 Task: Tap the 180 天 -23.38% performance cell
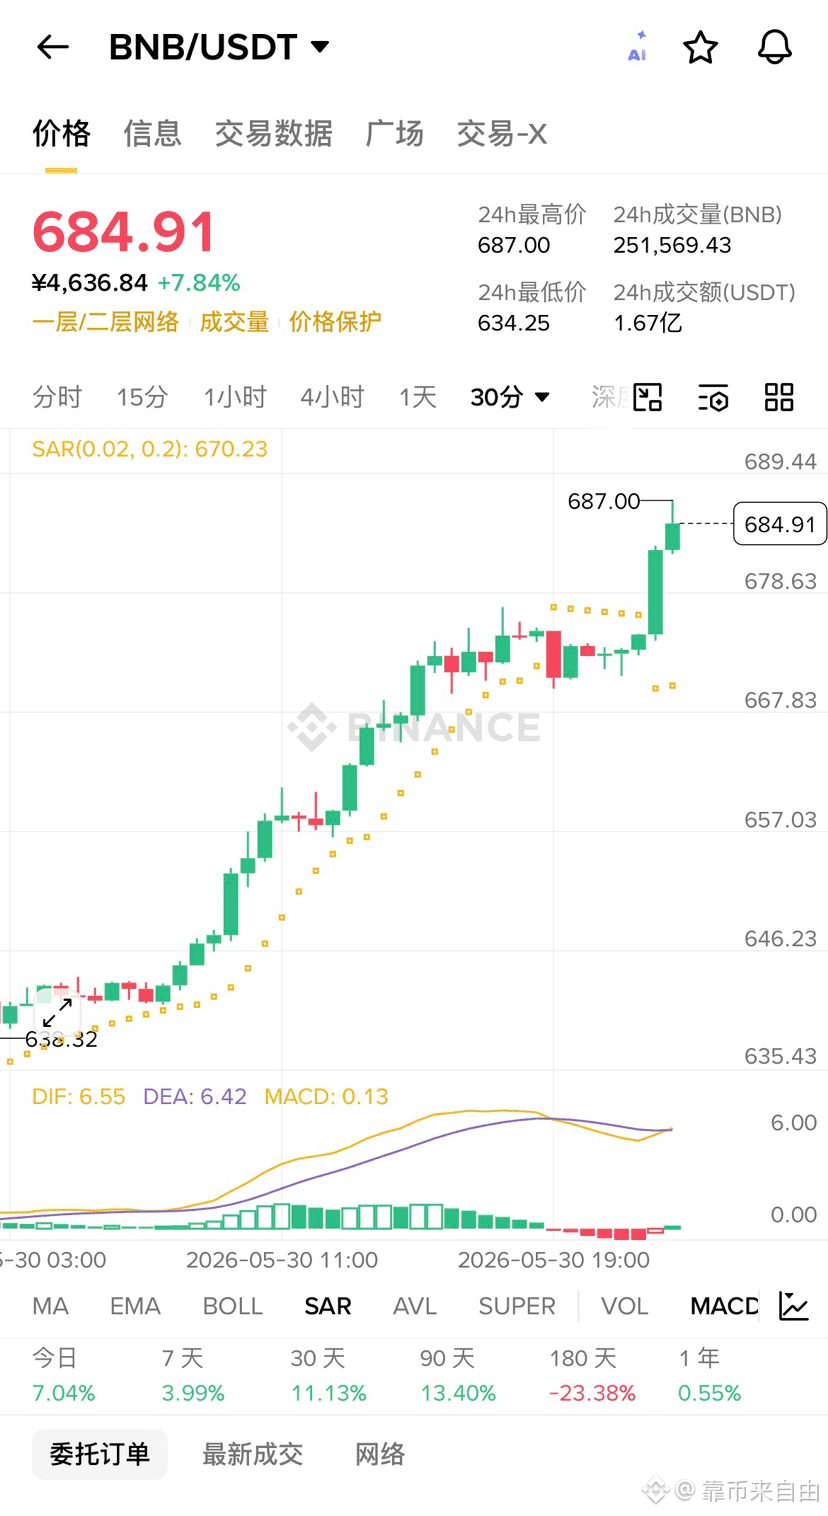tap(593, 1375)
